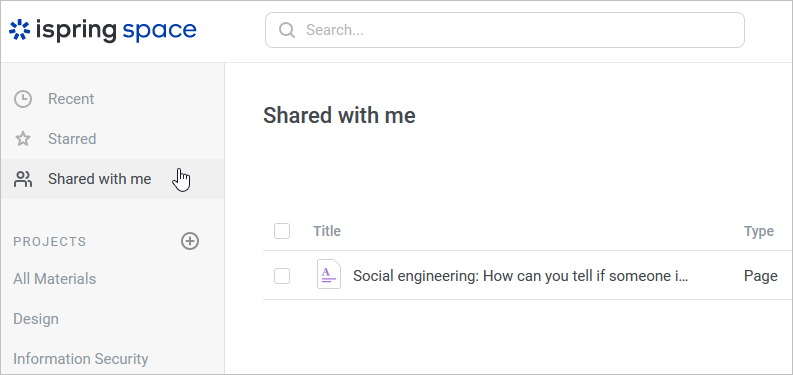This screenshot has height=375, width=793.
Task: Open the Design project
Action: [x=36, y=319]
